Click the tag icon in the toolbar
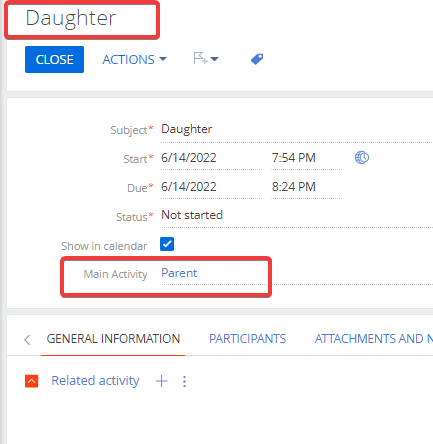Viewport: 433px width, 444px height. (x=257, y=60)
